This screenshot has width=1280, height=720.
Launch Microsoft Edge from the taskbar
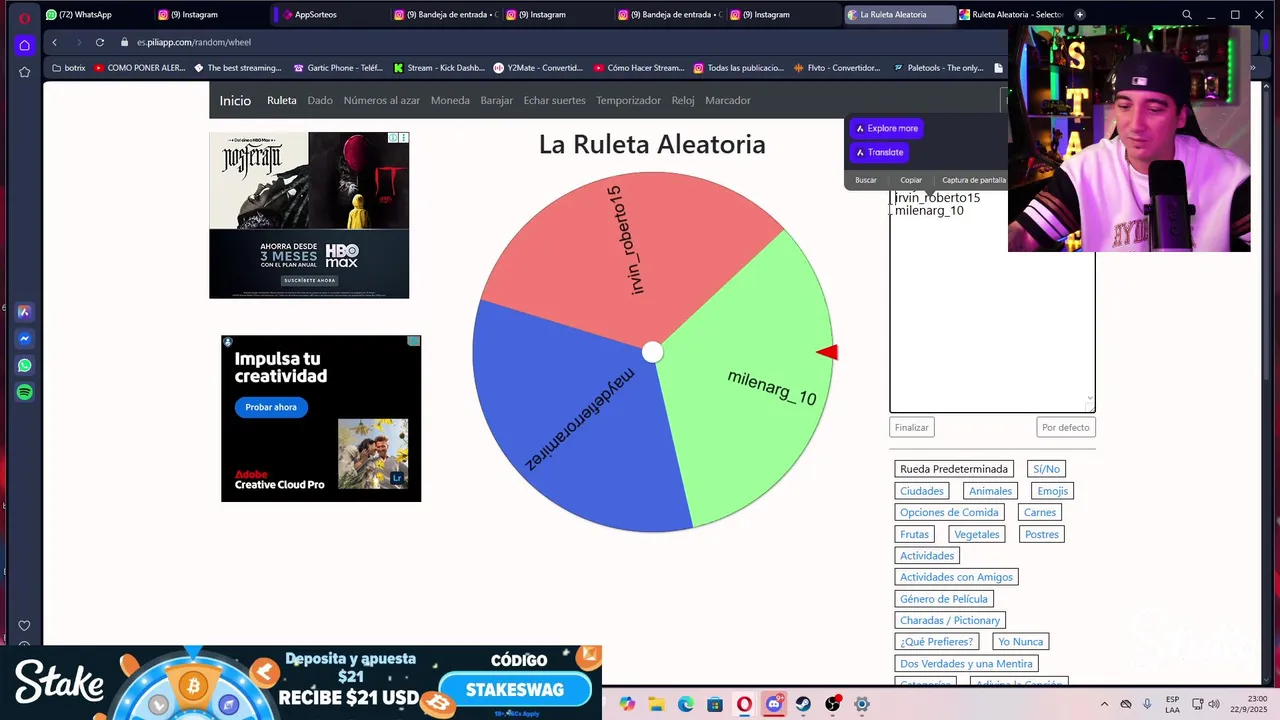click(x=686, y=704)
